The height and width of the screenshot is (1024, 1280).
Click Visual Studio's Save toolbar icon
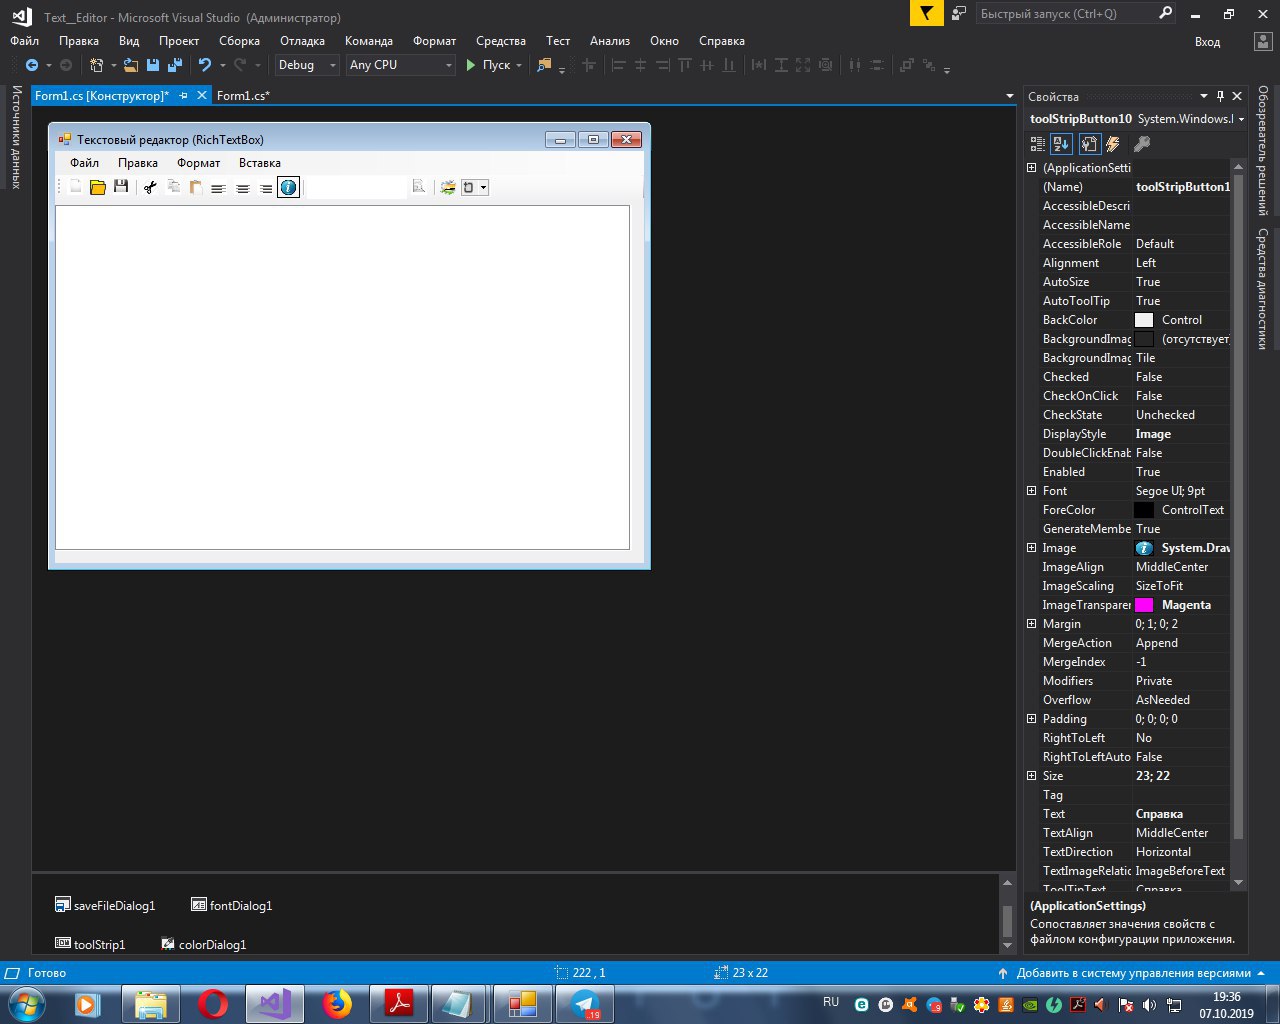[153, 65]
